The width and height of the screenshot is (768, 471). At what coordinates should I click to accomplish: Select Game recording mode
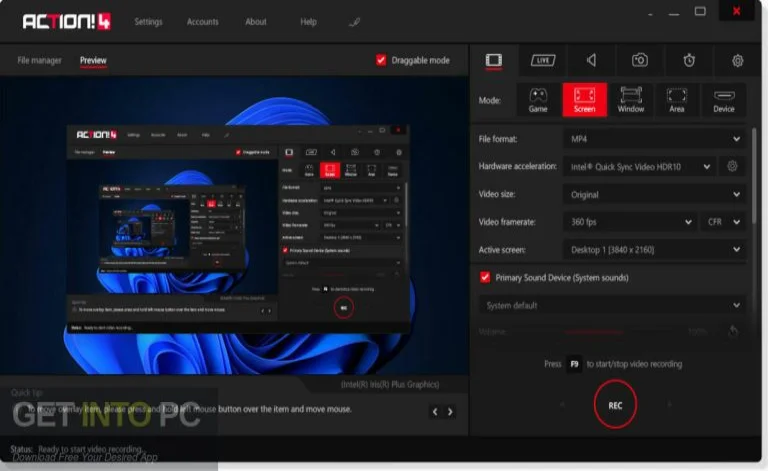[x=538, y=99]
